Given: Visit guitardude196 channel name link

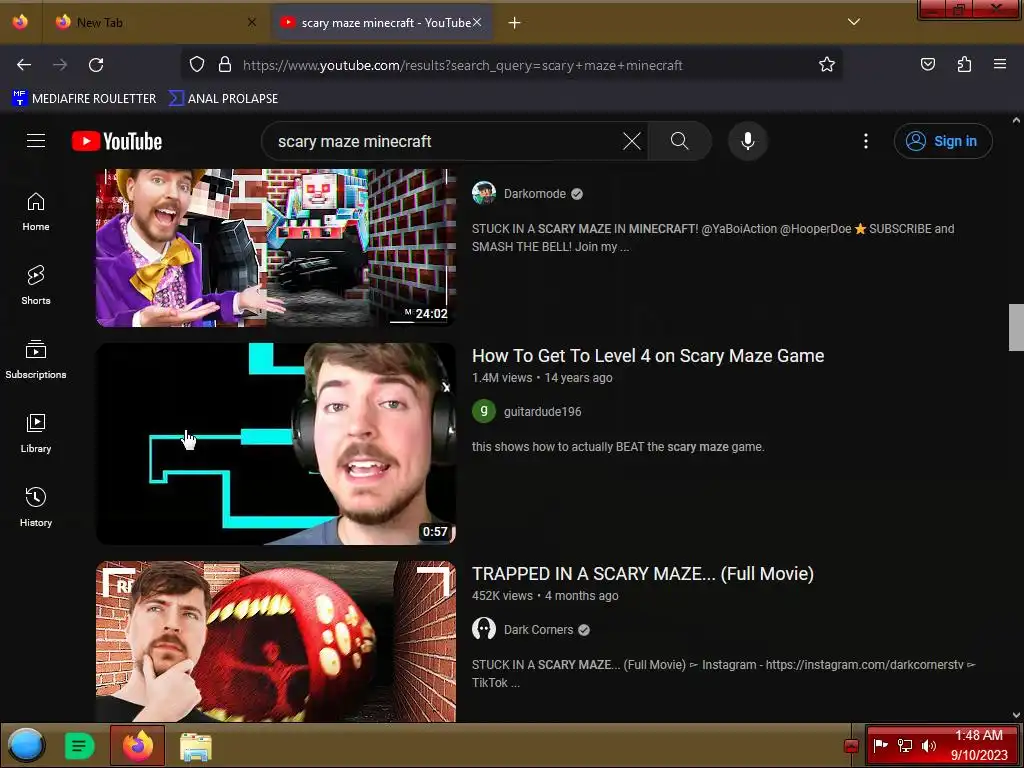Looking at the screenshot, I should pyautogui.click(x=543, y=412).
